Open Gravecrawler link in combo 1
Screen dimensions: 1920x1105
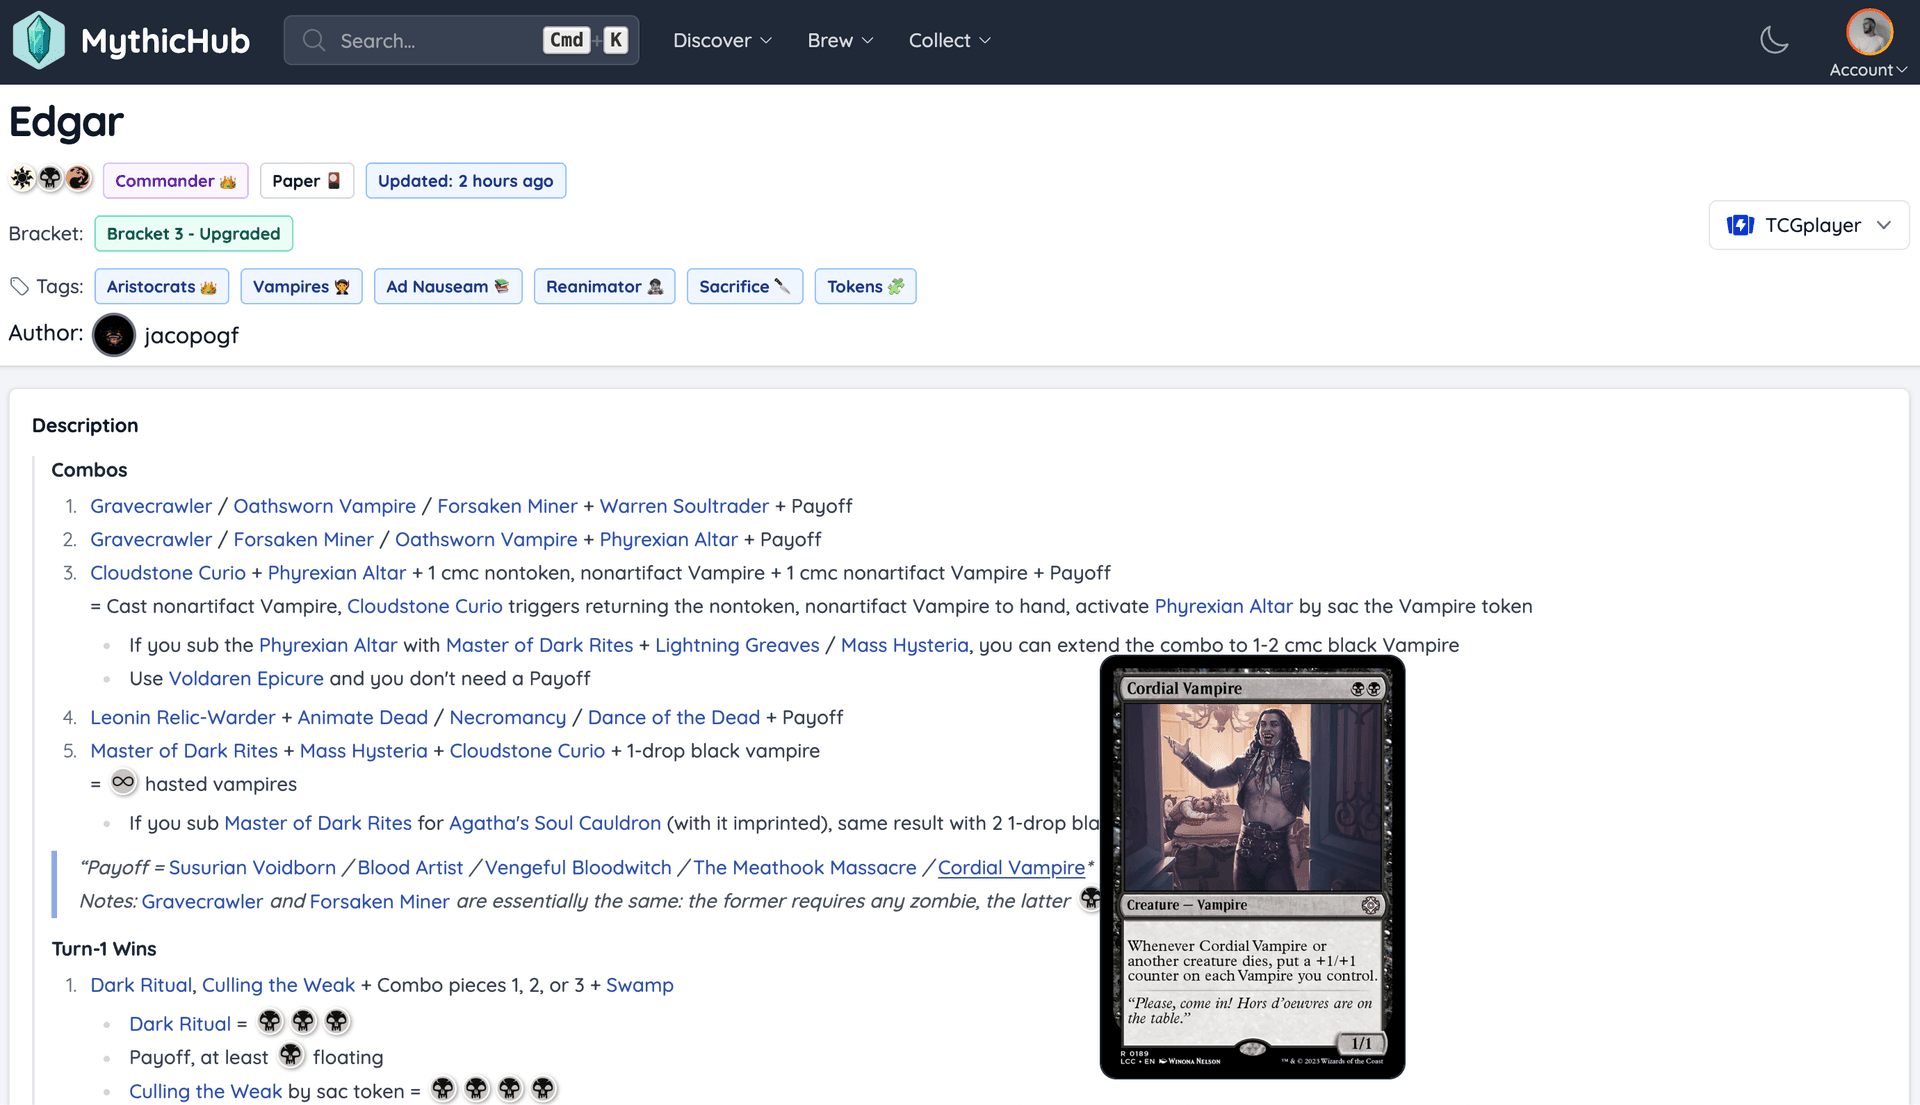click(151, 506)
